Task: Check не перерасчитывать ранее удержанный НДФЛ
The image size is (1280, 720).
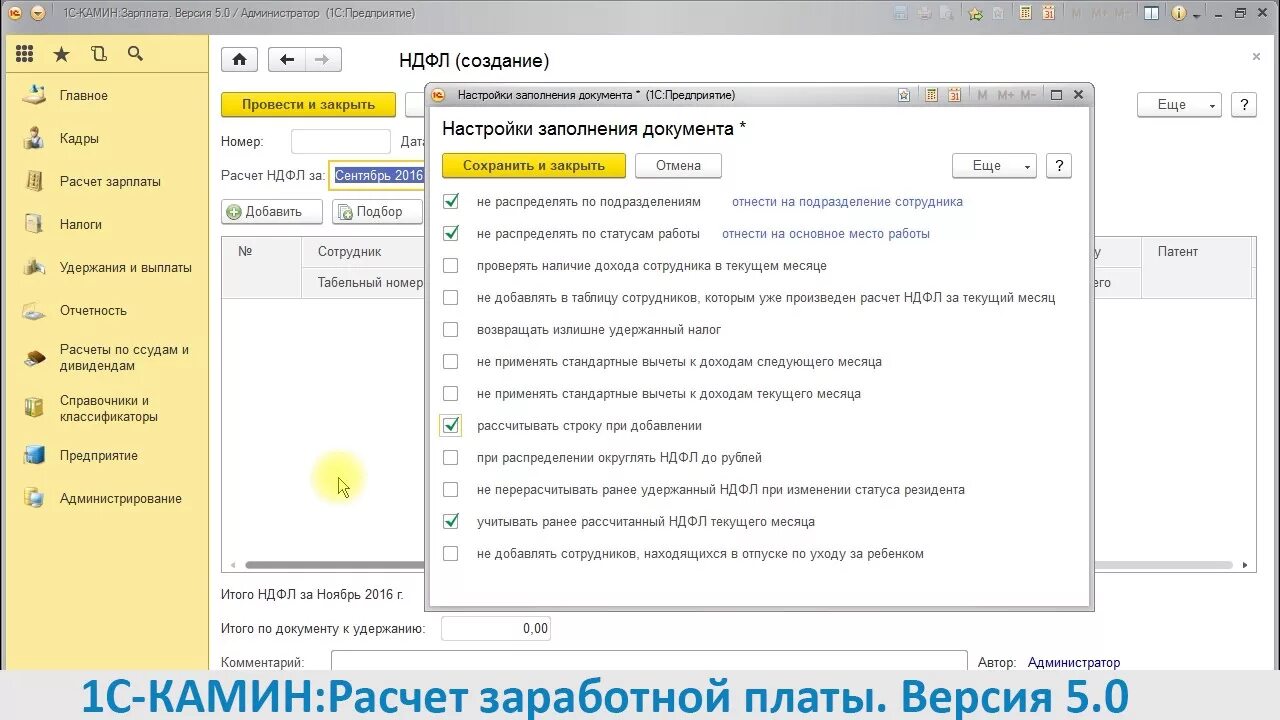Action: (x=451, y=490)
